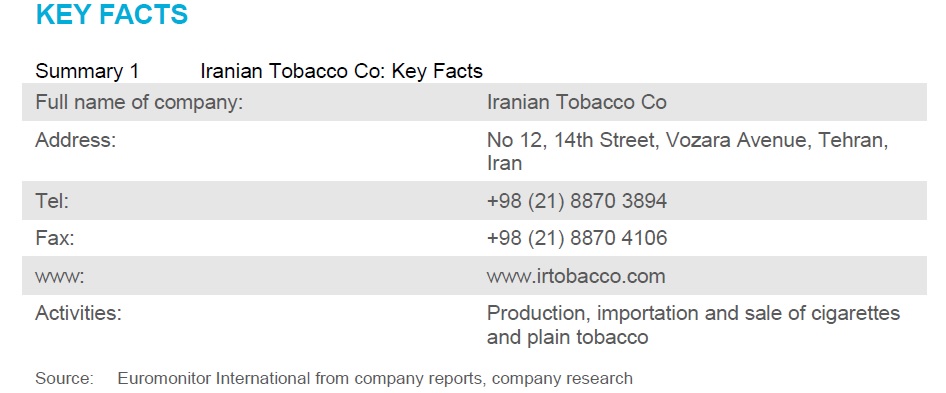Click the Fax label
This screenshot has height=393, width=946.
pyautogui.click(x=55, y=238)
